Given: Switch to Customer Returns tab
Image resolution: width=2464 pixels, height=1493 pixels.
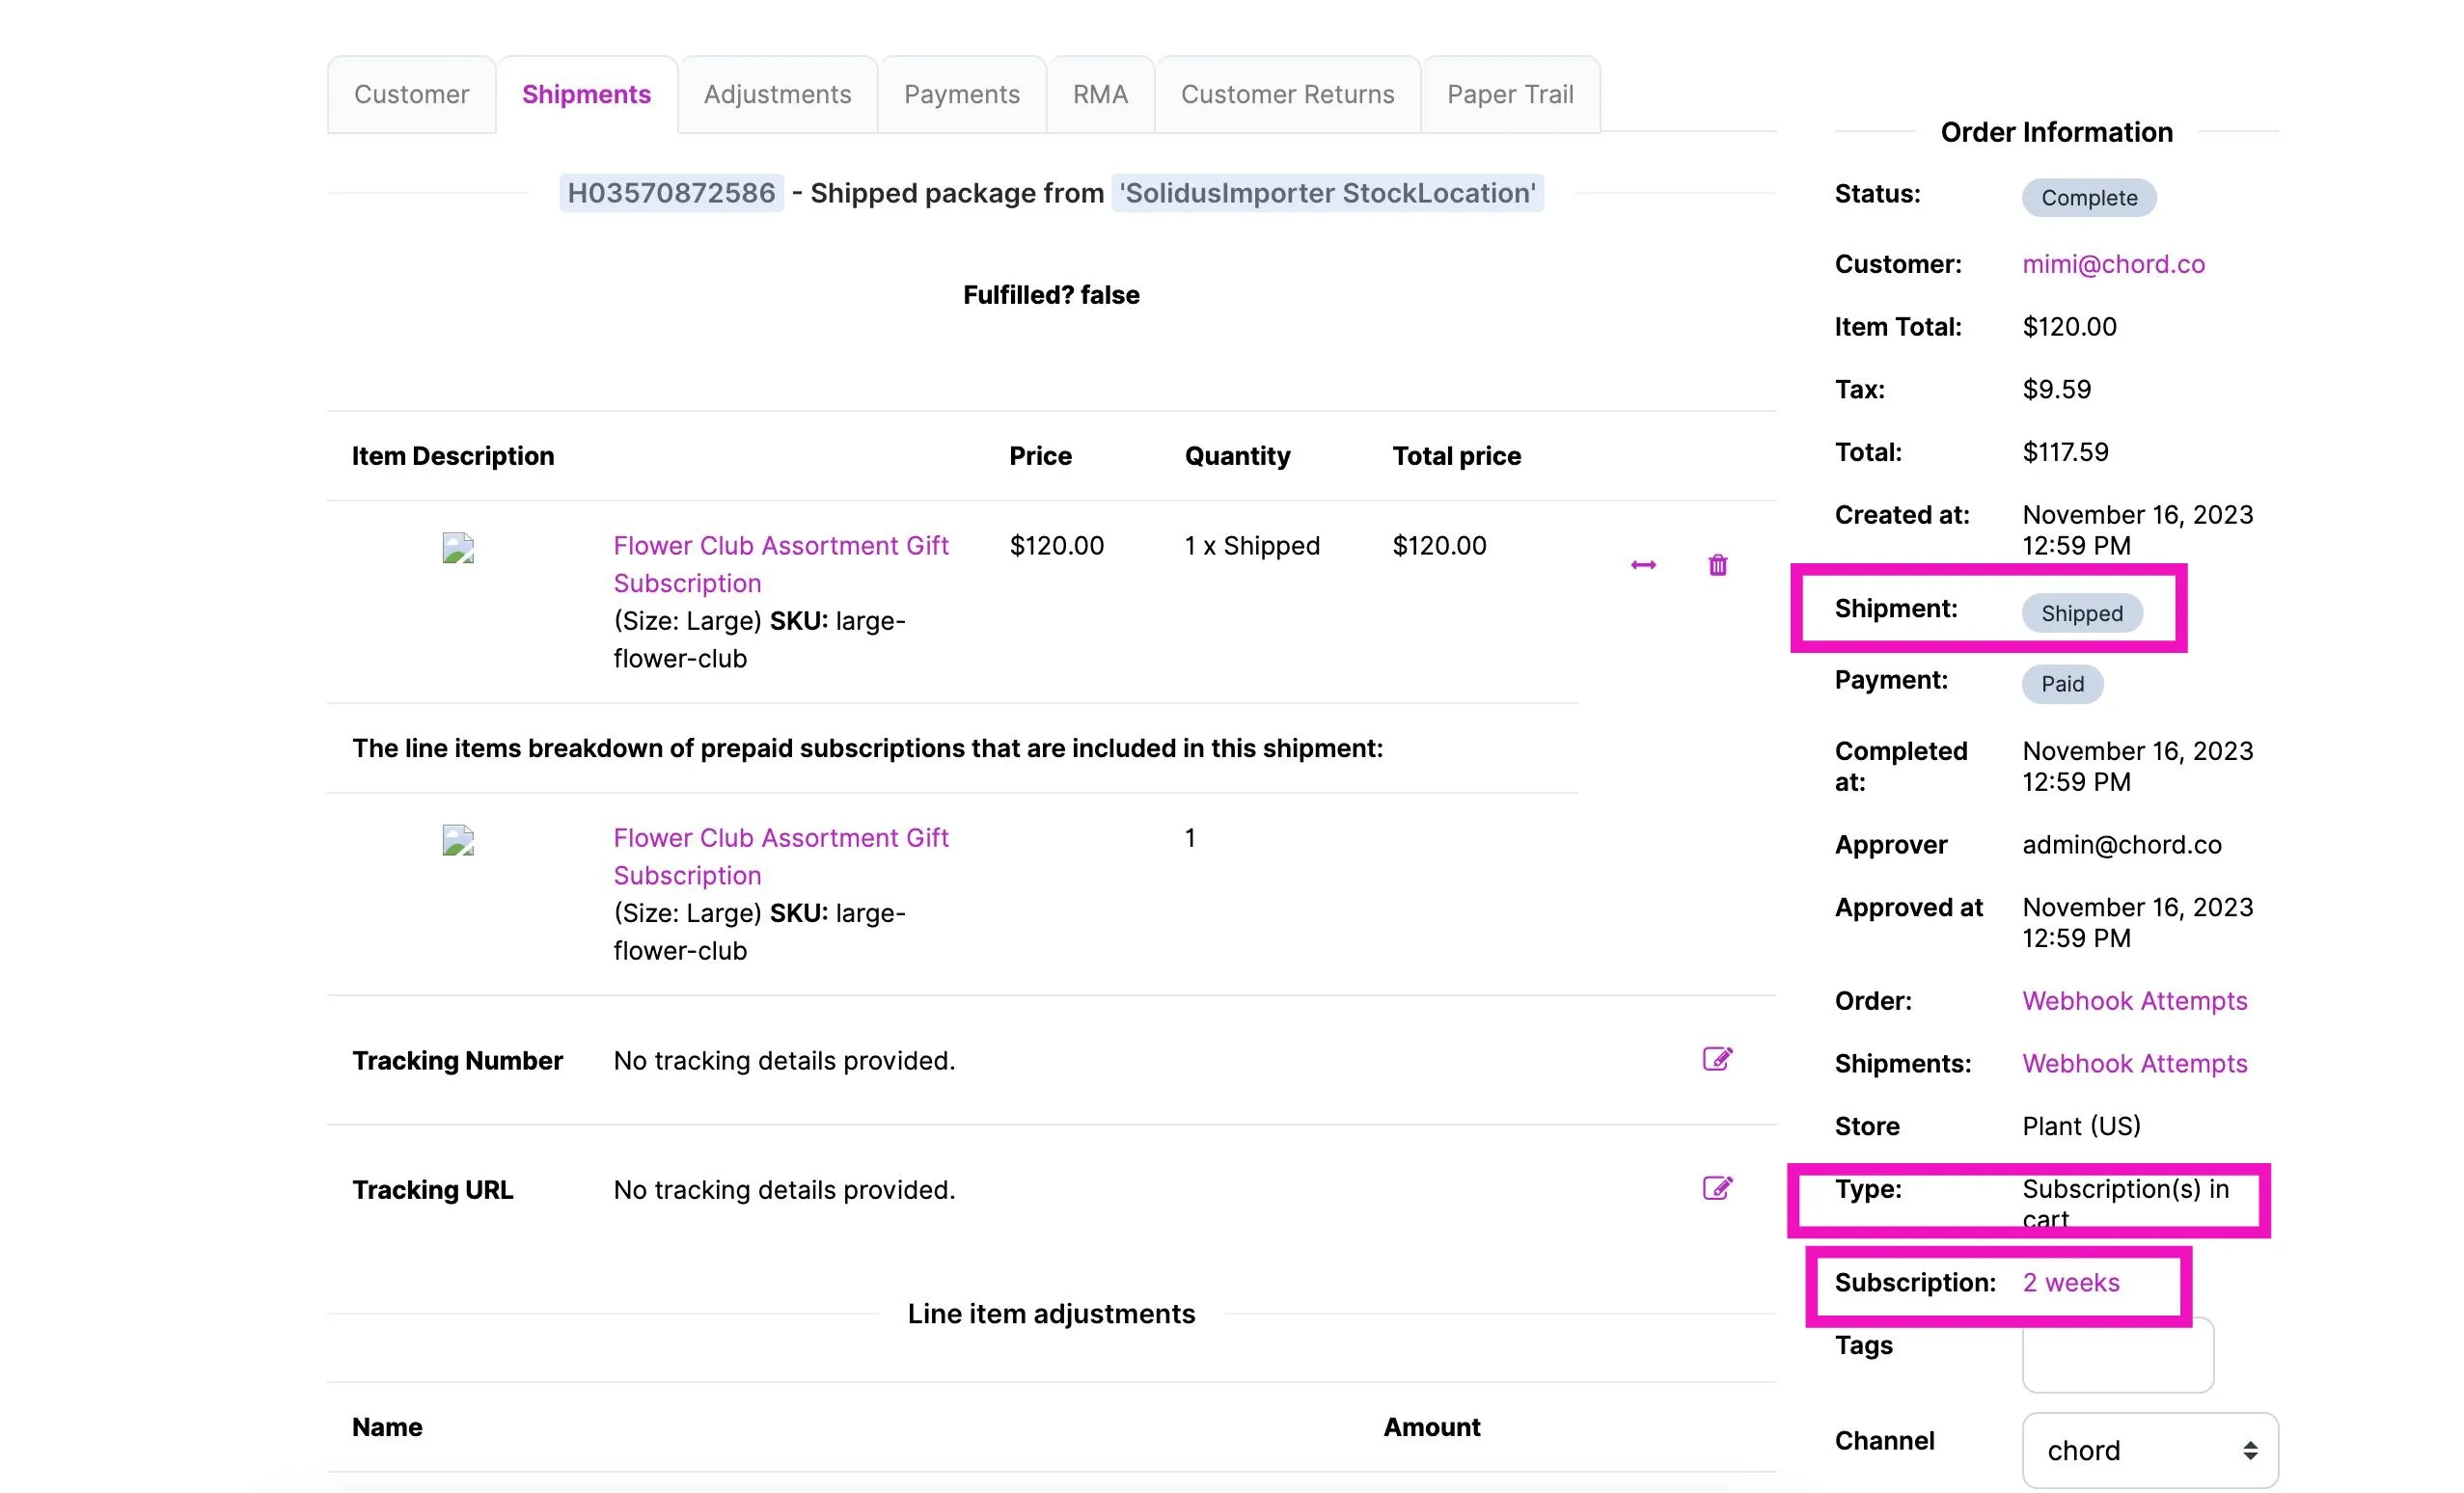Looking at the screenshot, I should tap(1287, 94).
